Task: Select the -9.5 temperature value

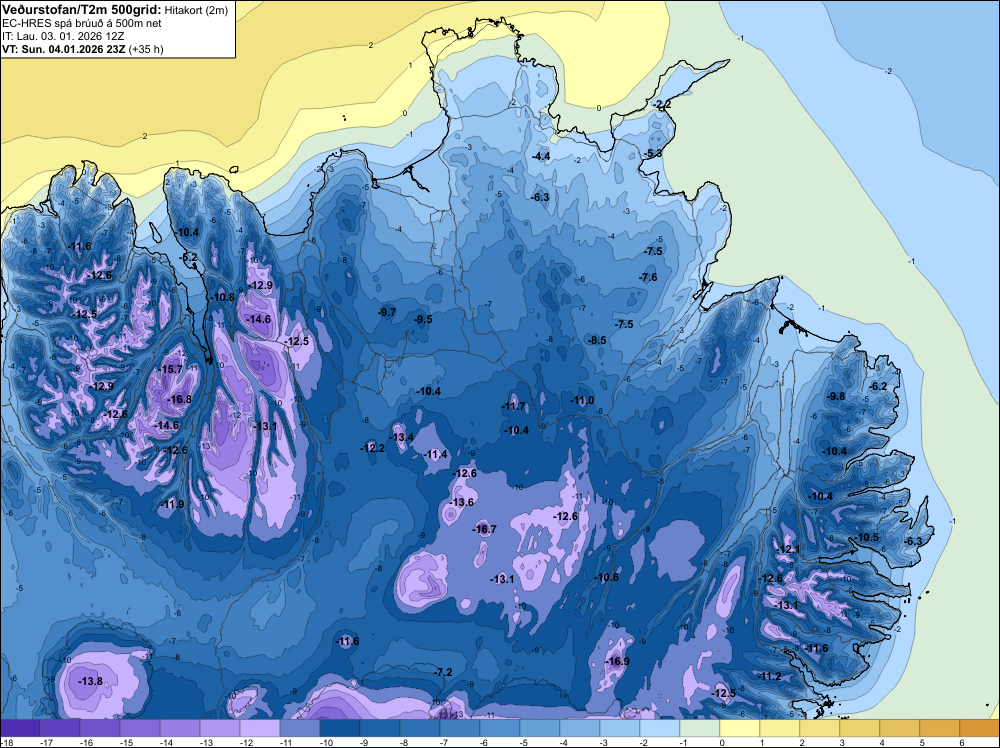Action: [x=423, y=319]
